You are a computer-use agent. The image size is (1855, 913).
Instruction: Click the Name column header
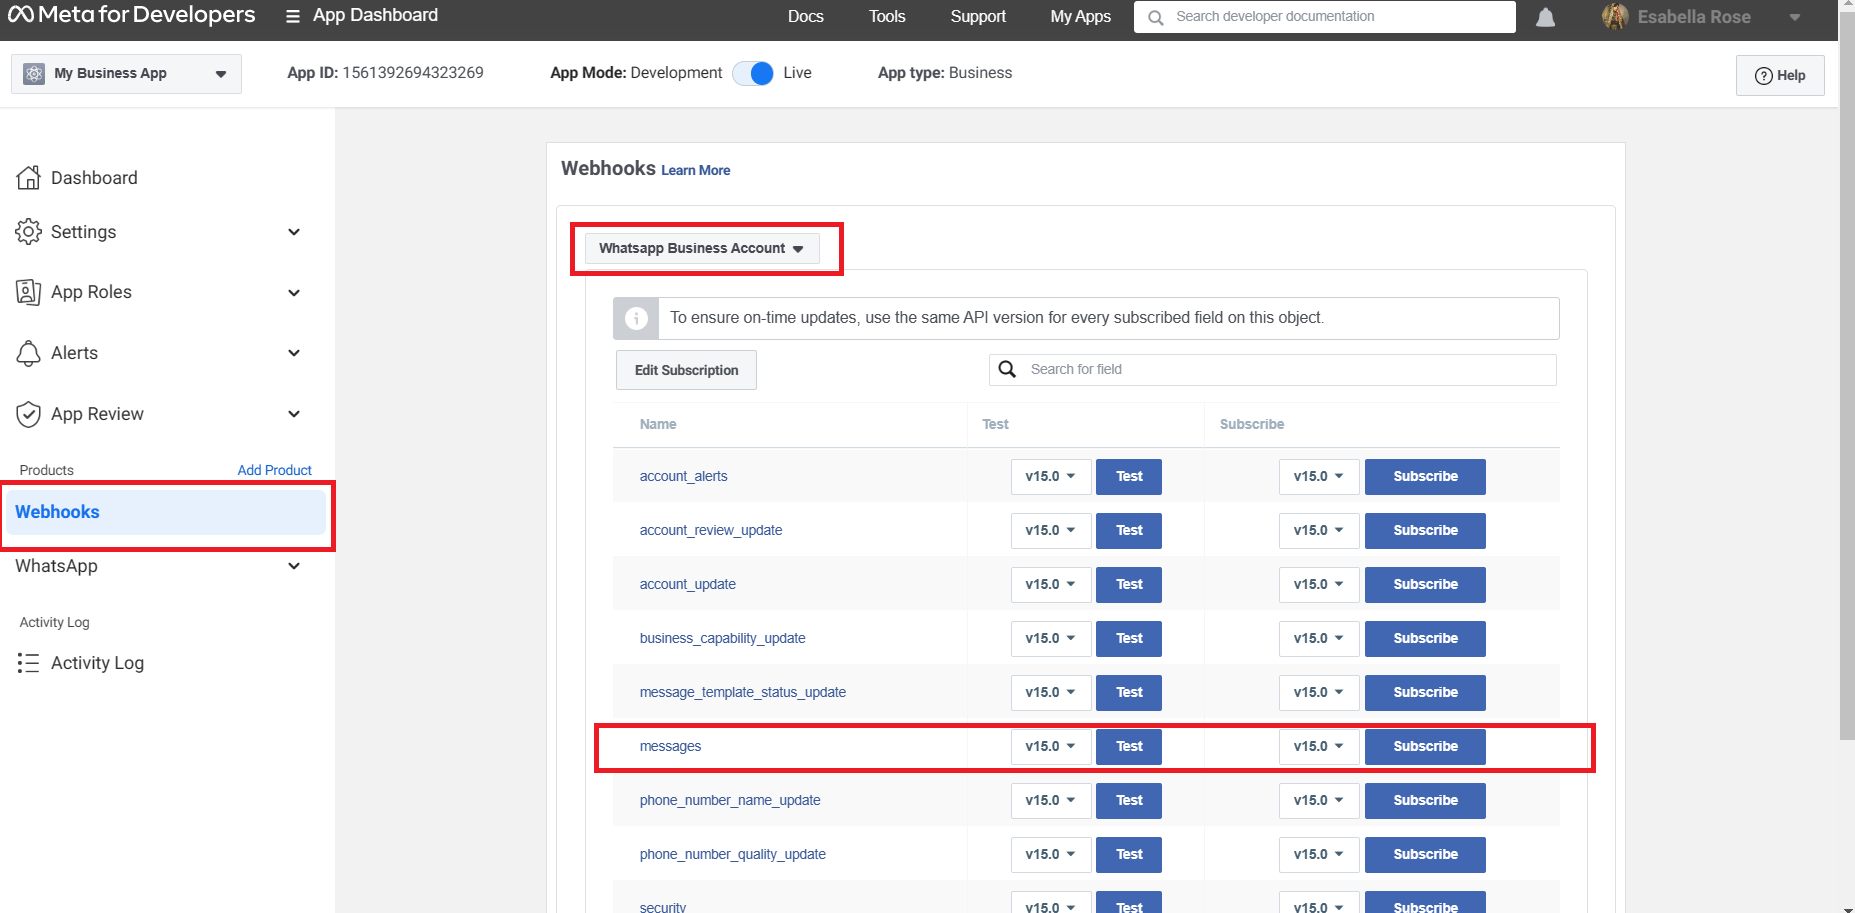[x=658, y=424]
